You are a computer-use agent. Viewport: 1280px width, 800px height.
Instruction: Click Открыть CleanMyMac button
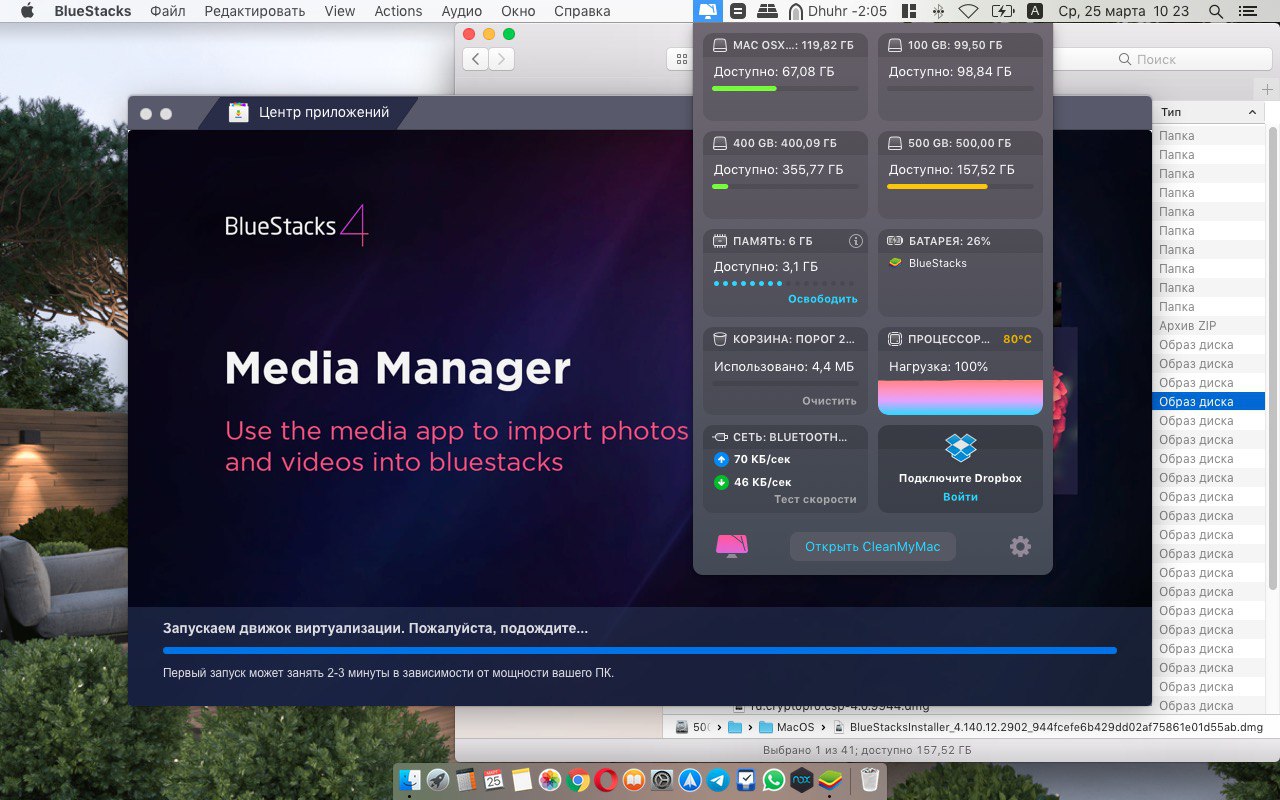coord(872,547)
